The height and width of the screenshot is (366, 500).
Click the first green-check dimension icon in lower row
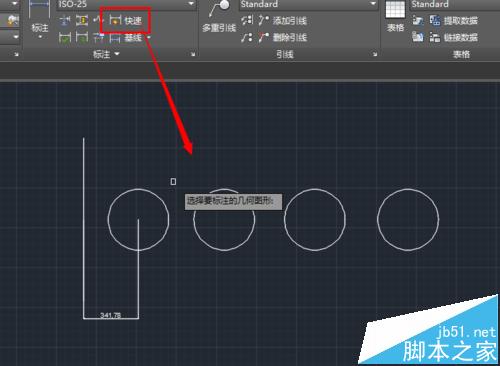tap(65, 37)
